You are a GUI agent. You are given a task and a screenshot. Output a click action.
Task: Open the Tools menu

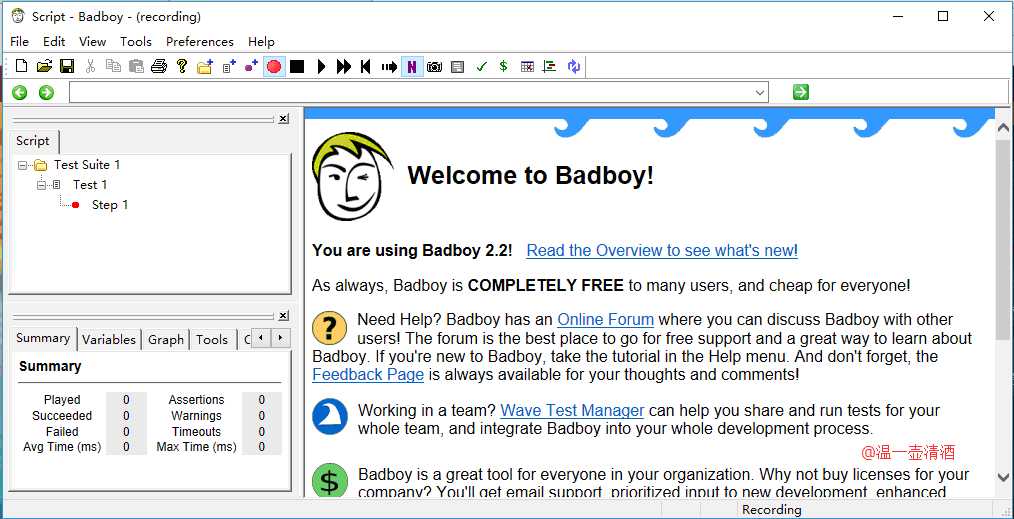pos(136,41)
